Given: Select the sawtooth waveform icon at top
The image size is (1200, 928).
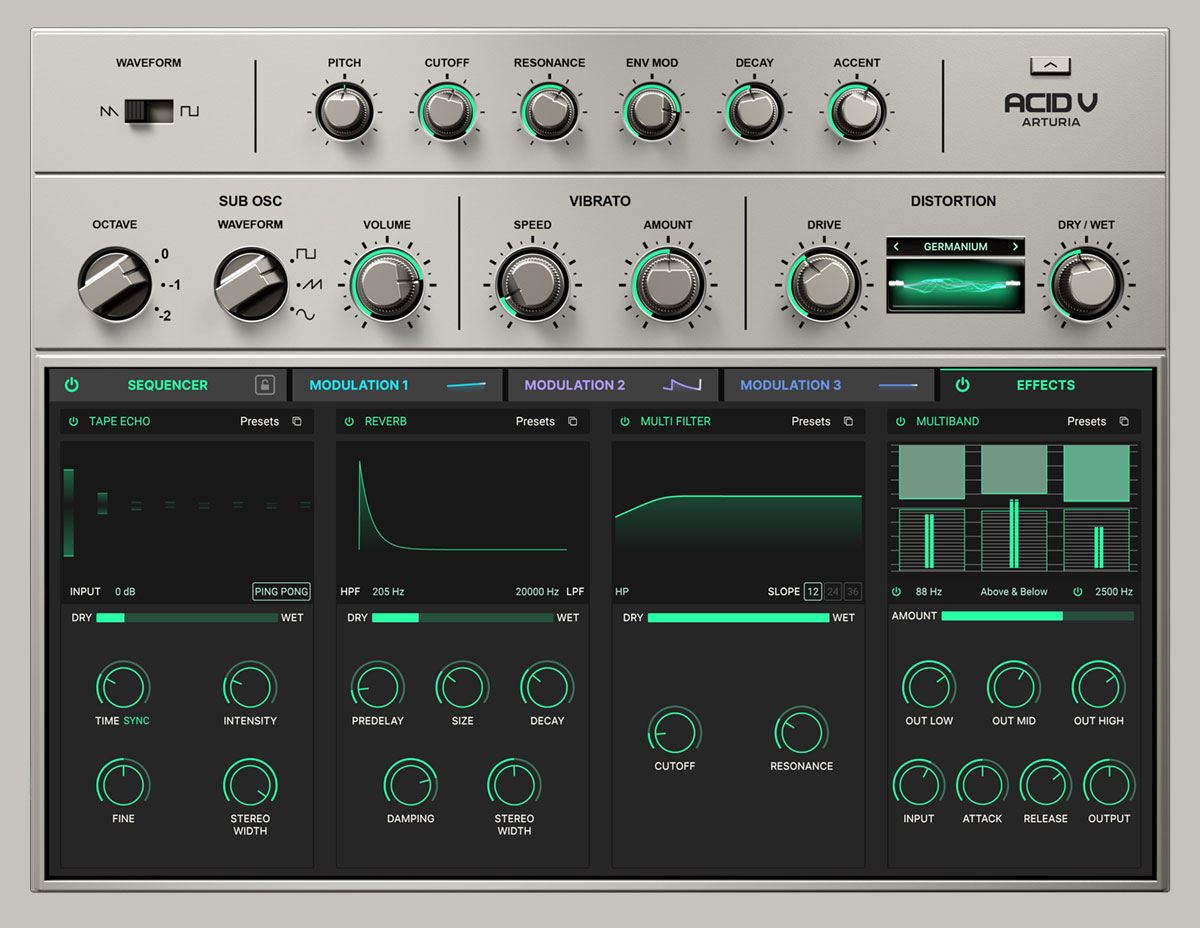Looking at the screenshot, I should click(109, 111).
